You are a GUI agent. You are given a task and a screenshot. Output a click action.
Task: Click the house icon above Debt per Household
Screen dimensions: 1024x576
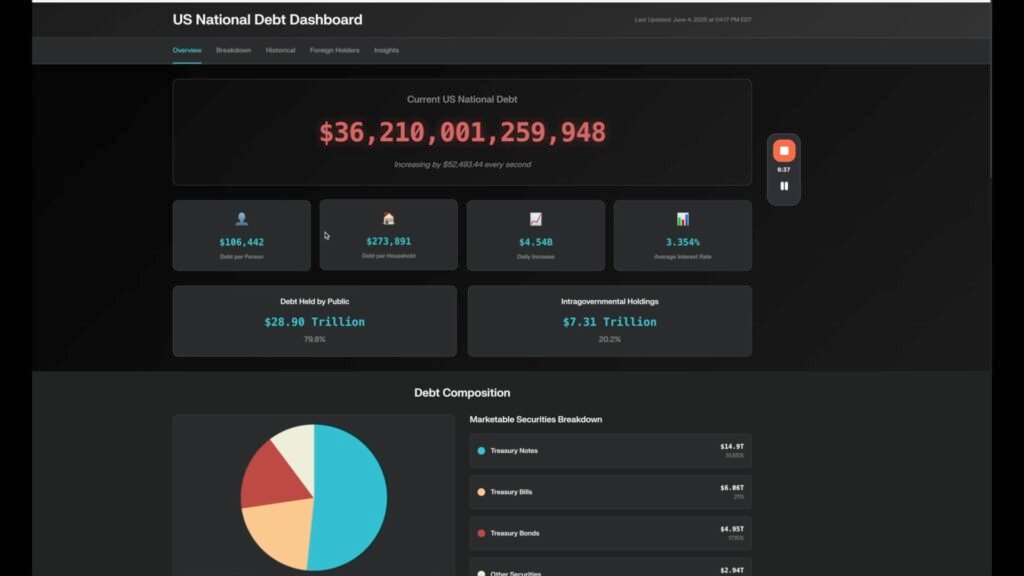[388, 218]
